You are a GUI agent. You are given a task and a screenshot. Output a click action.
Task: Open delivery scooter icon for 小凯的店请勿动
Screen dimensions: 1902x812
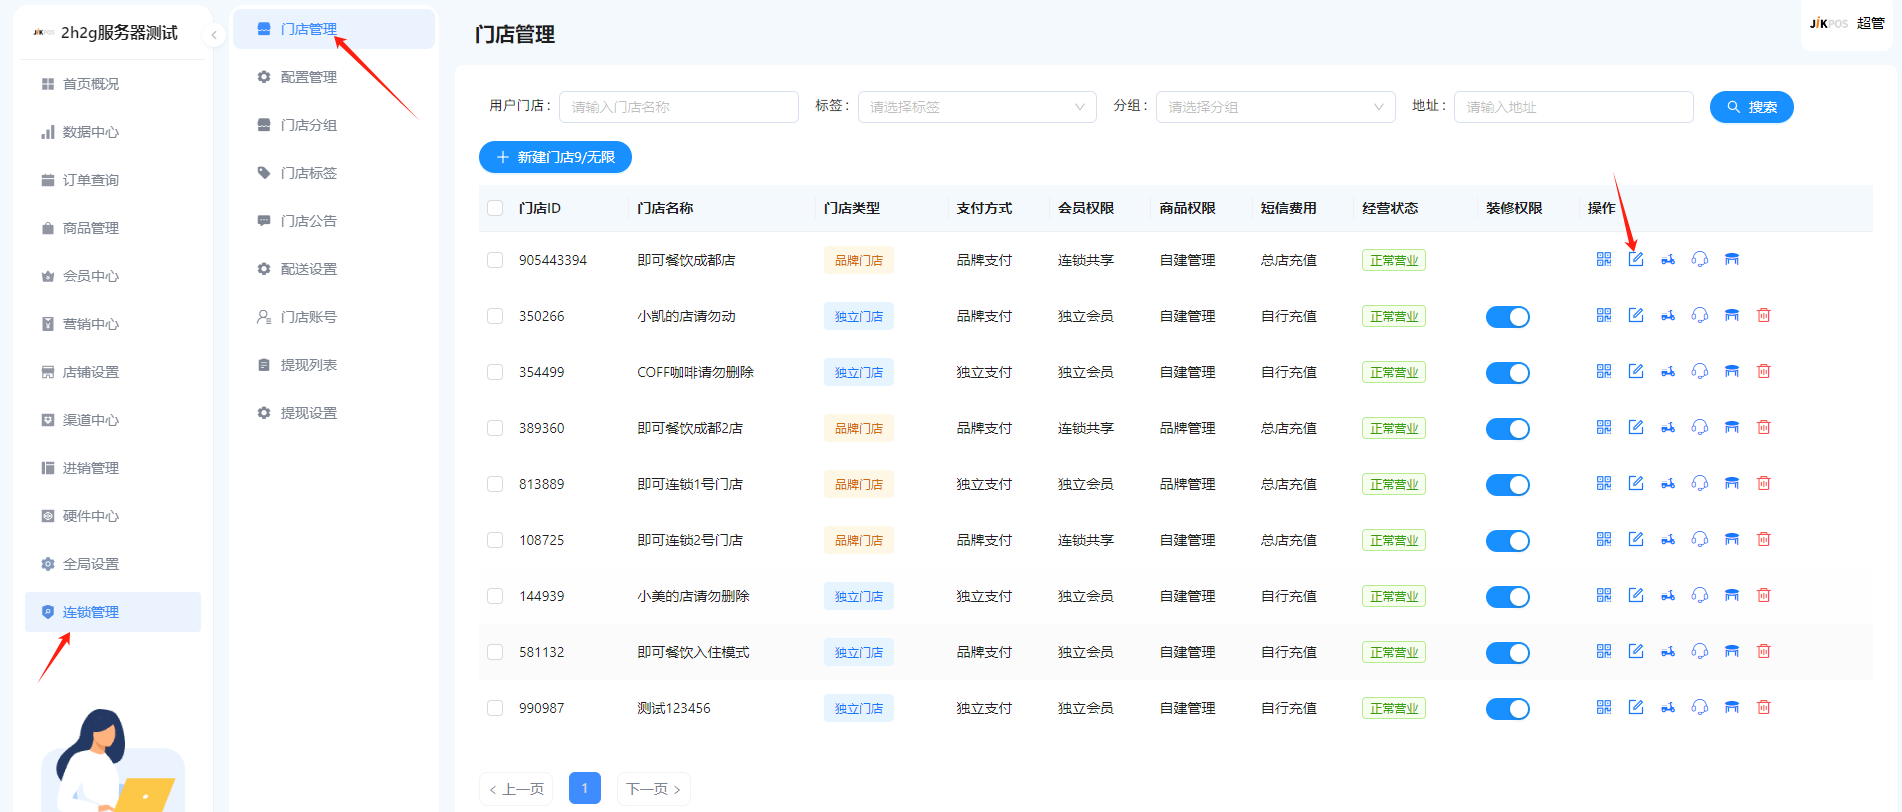pyautogui.click(x=1668, y=315)
